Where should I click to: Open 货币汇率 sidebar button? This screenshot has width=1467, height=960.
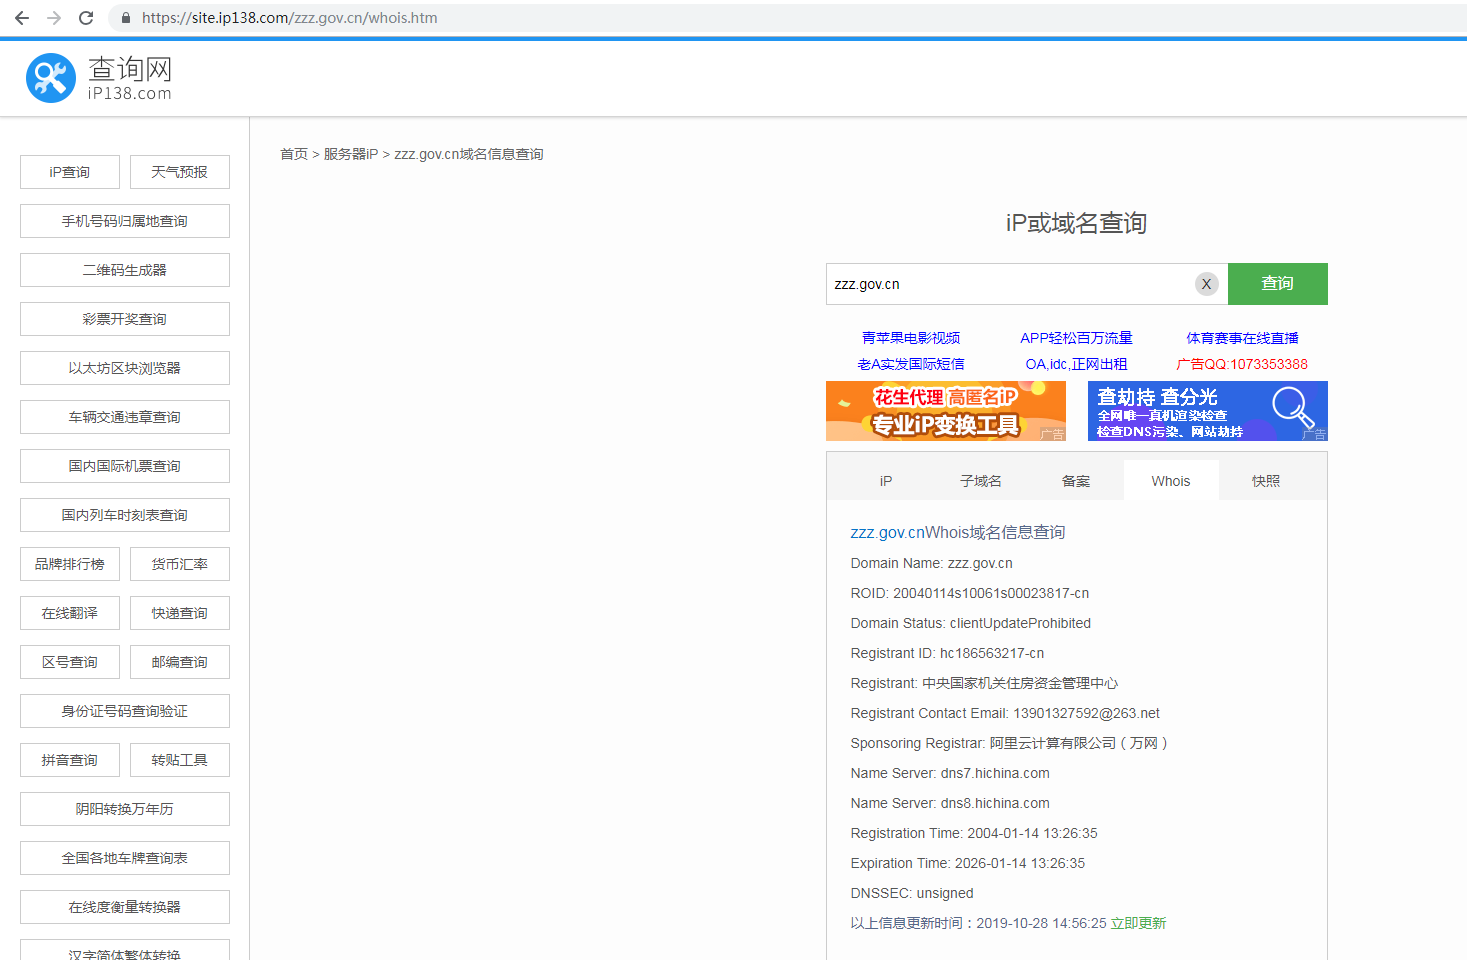coord(180,564)
